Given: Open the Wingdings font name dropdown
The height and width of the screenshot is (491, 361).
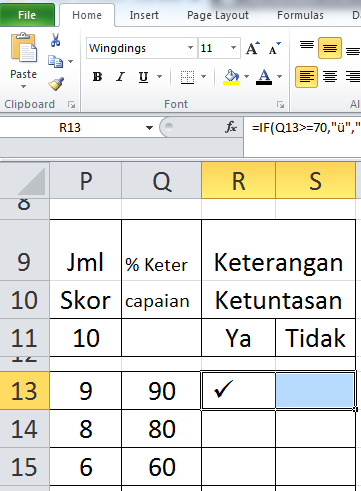Looking at the screenshot, I should [190, 48].
